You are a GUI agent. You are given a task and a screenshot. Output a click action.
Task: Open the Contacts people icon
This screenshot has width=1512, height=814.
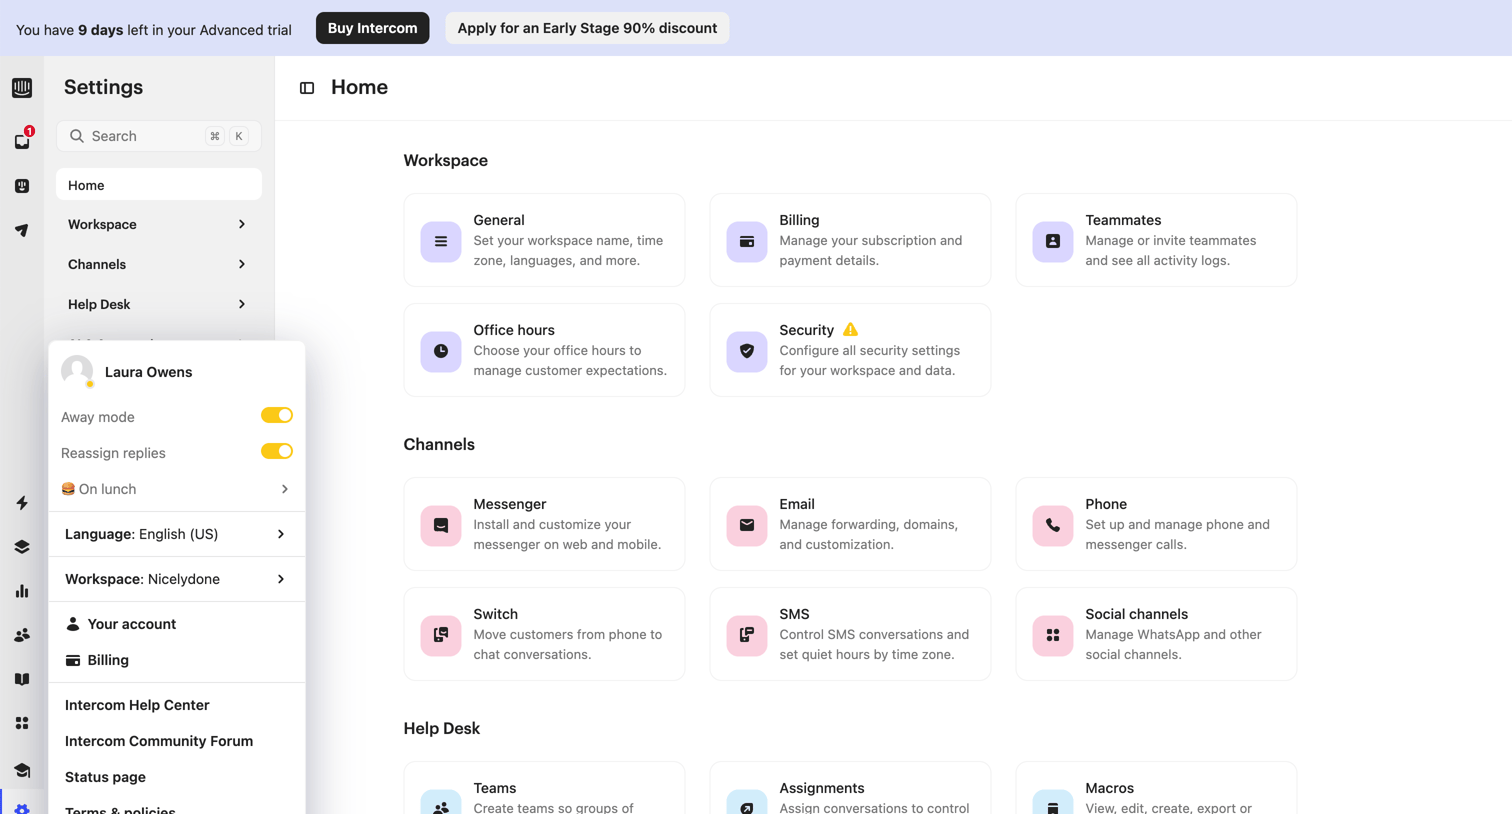[x=22, y=635]
